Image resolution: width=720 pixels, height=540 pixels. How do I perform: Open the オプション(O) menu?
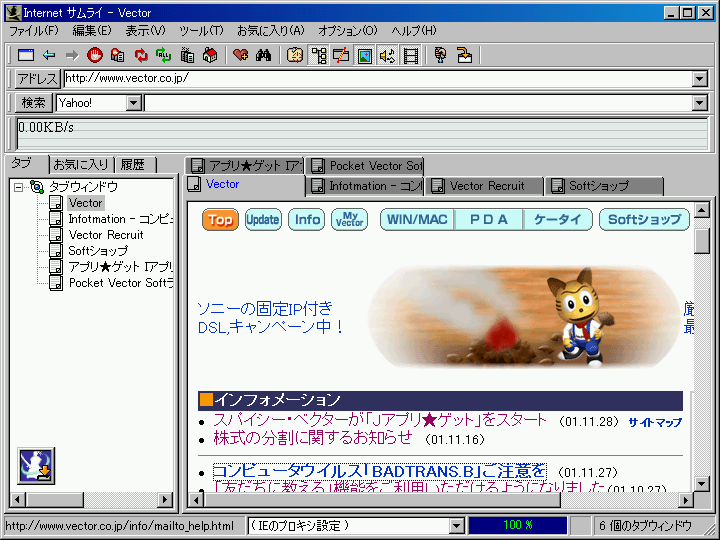tap(348, 31)
